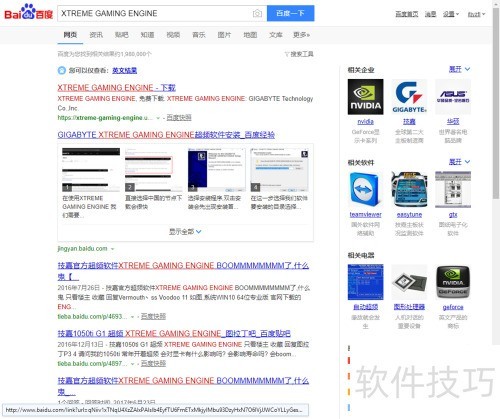Open 百度快照 for tieba 4897 result
The height and width of the screenshot is (419, 500).
(x=153, y=363)
